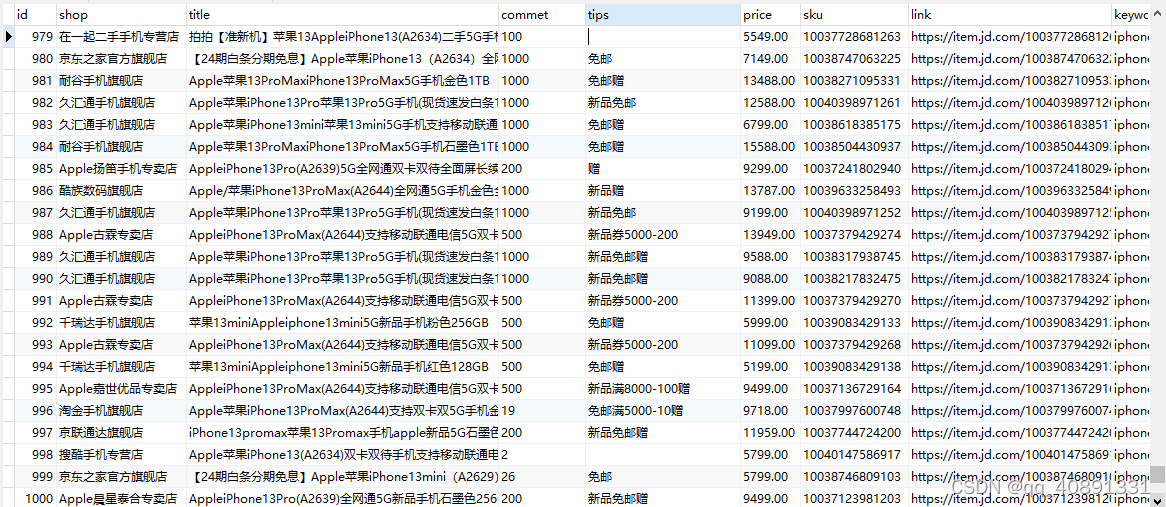Select shop cell 搜酷手机专营店

121,455
